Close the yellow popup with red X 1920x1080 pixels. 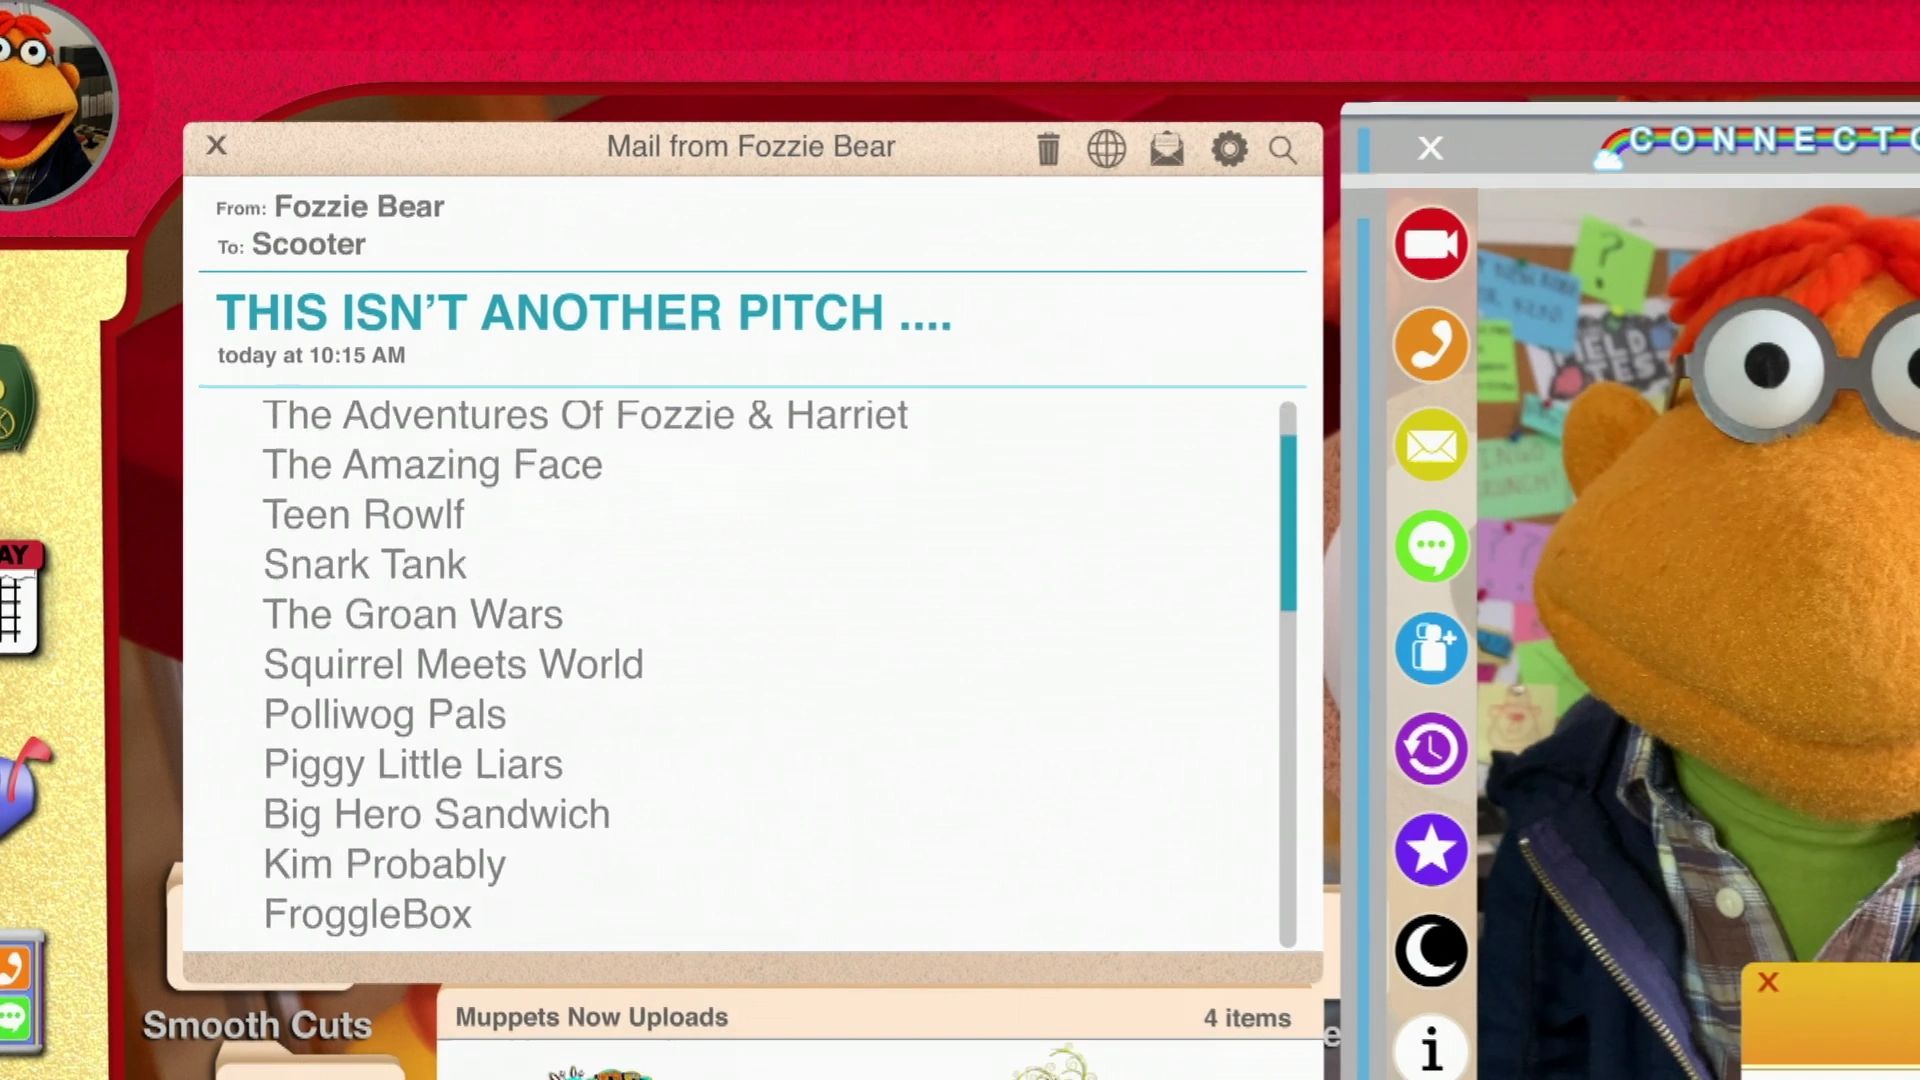(1768, 982)
